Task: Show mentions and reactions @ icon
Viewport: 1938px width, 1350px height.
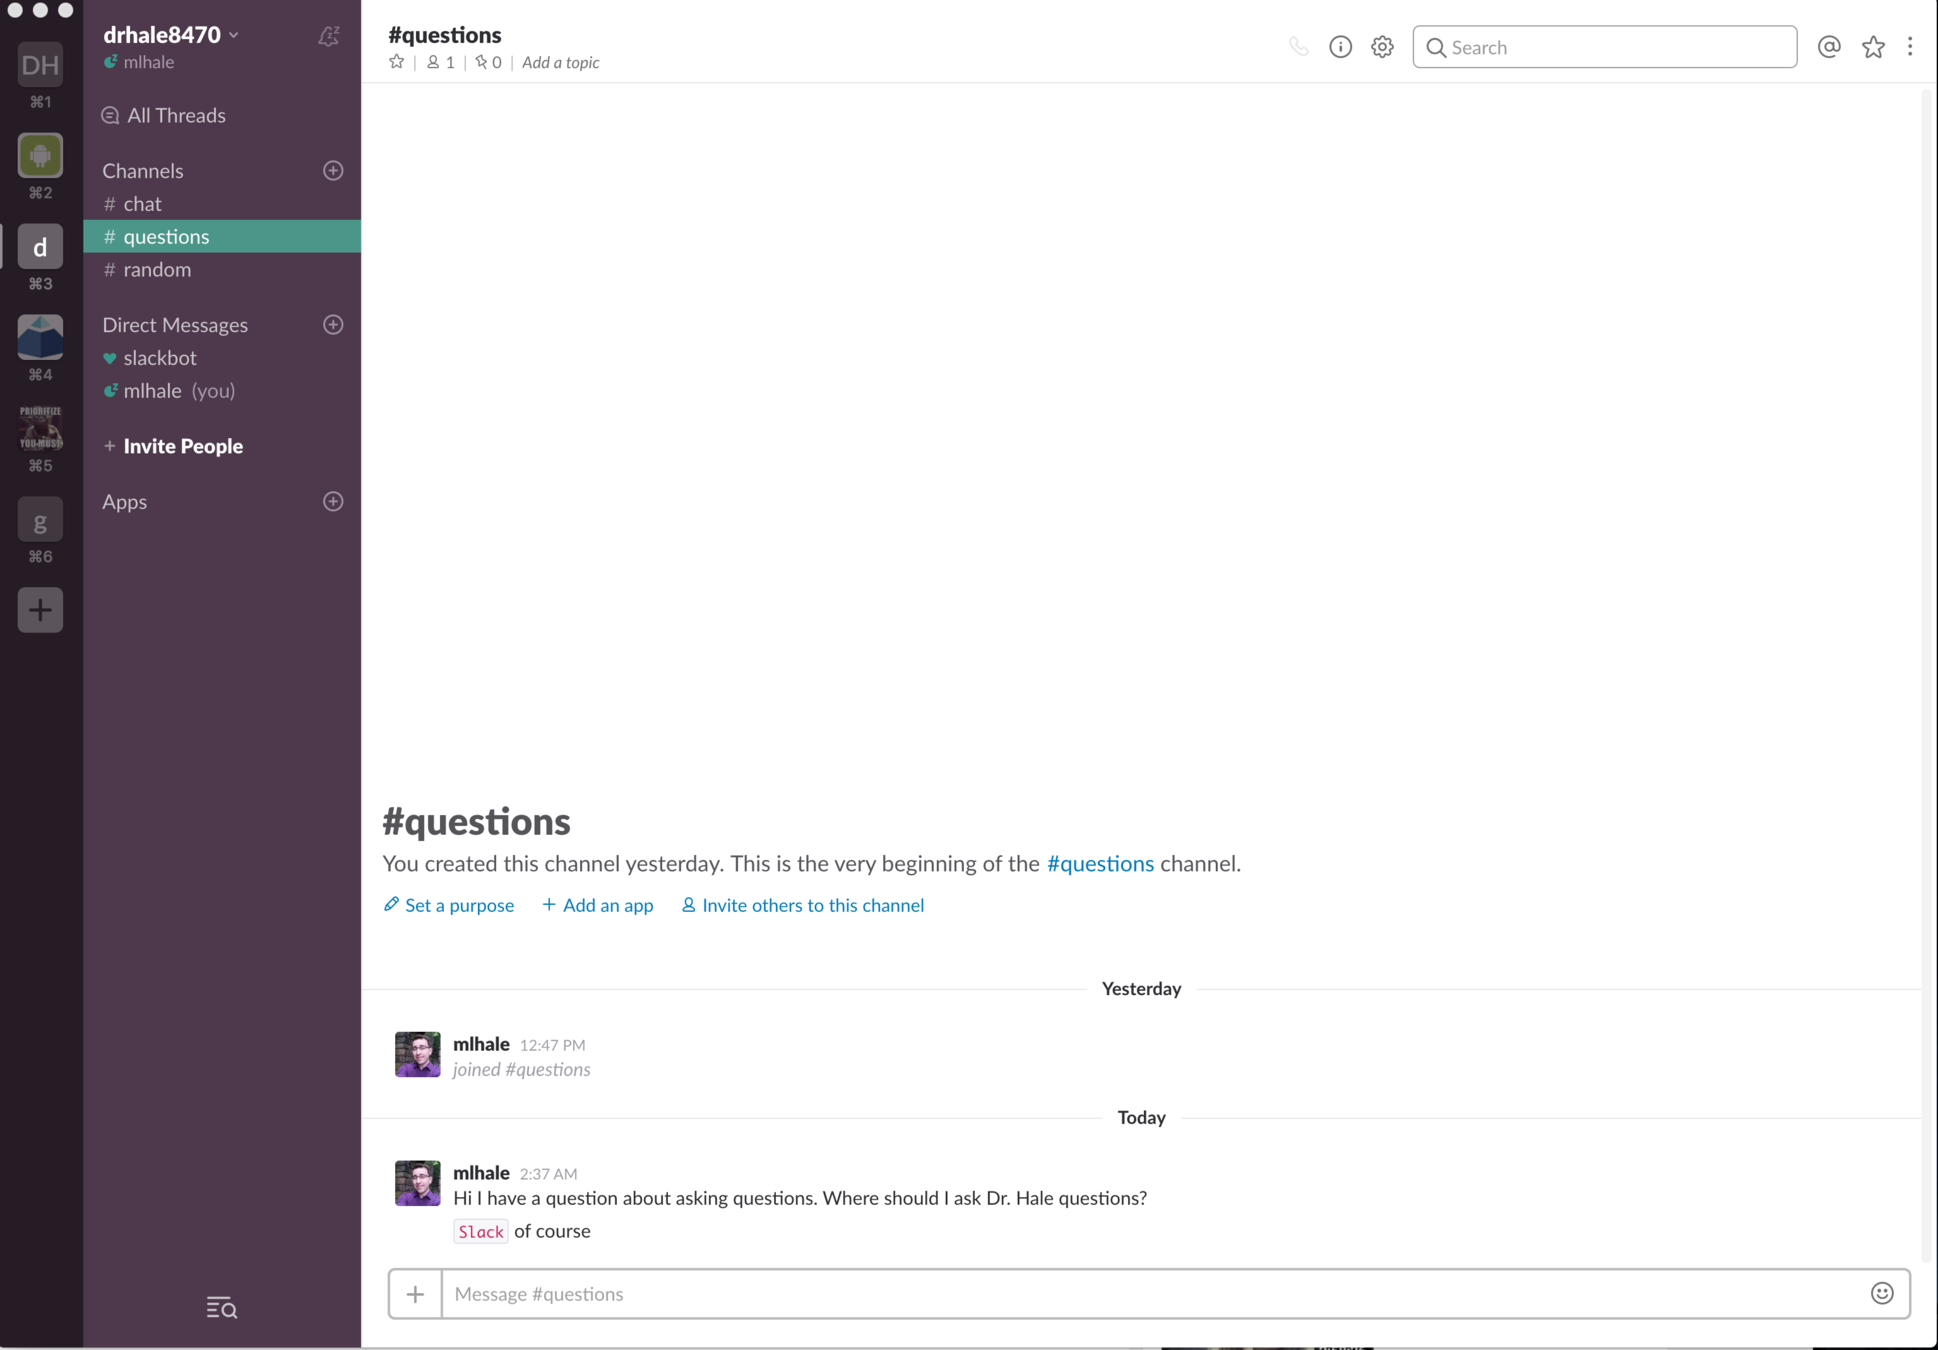Action: coord(1828,47)
